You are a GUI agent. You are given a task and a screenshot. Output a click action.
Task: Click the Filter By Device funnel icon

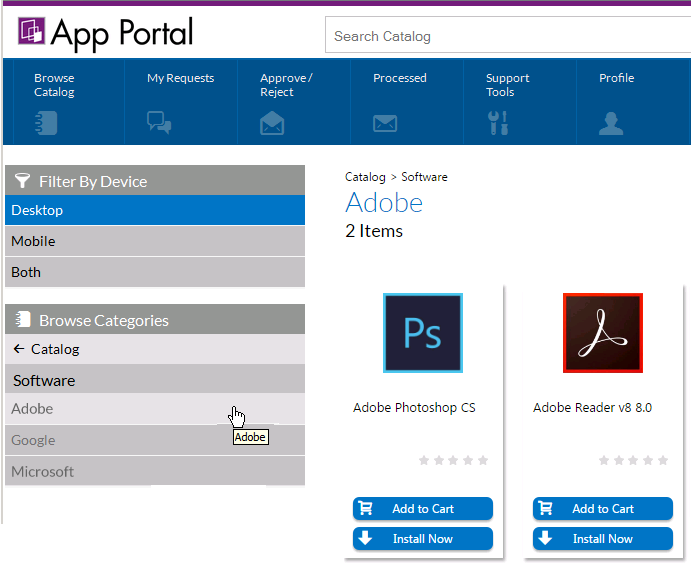(22, 181)
